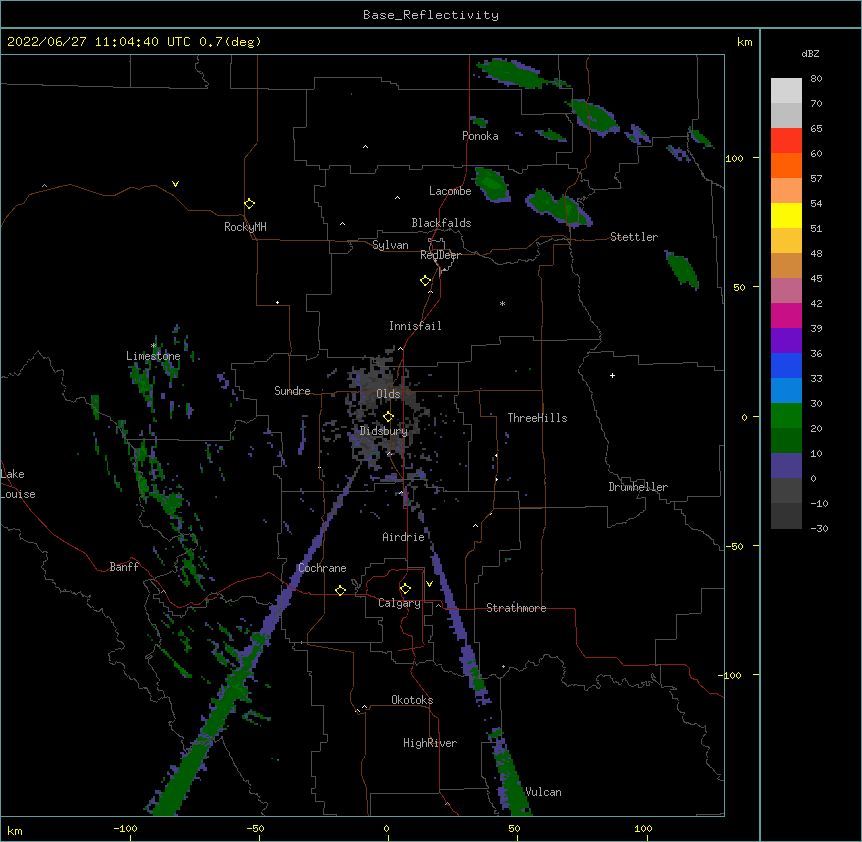Click the Stettler city label
This screenshot has width=862, height=842.
634,237
